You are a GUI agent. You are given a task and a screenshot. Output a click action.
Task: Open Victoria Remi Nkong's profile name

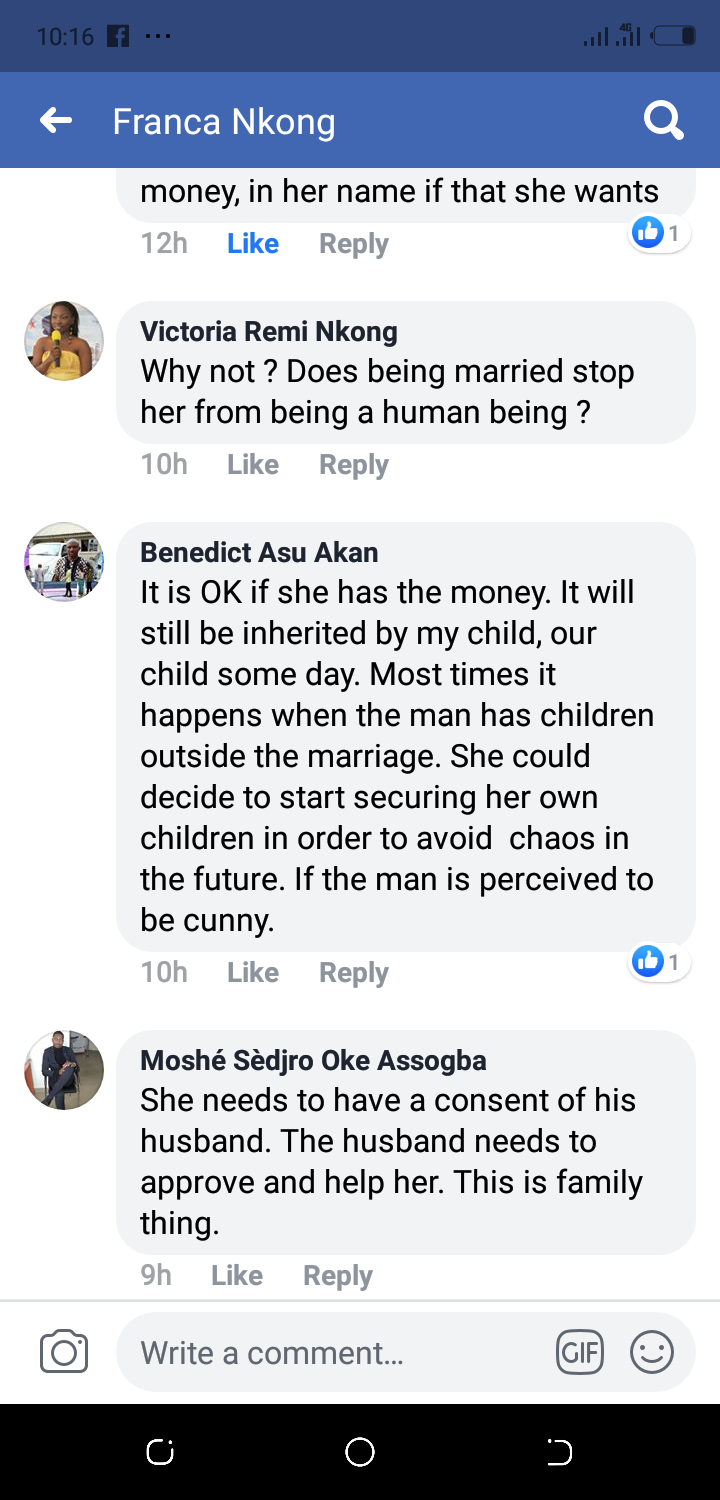click(268, 331)
